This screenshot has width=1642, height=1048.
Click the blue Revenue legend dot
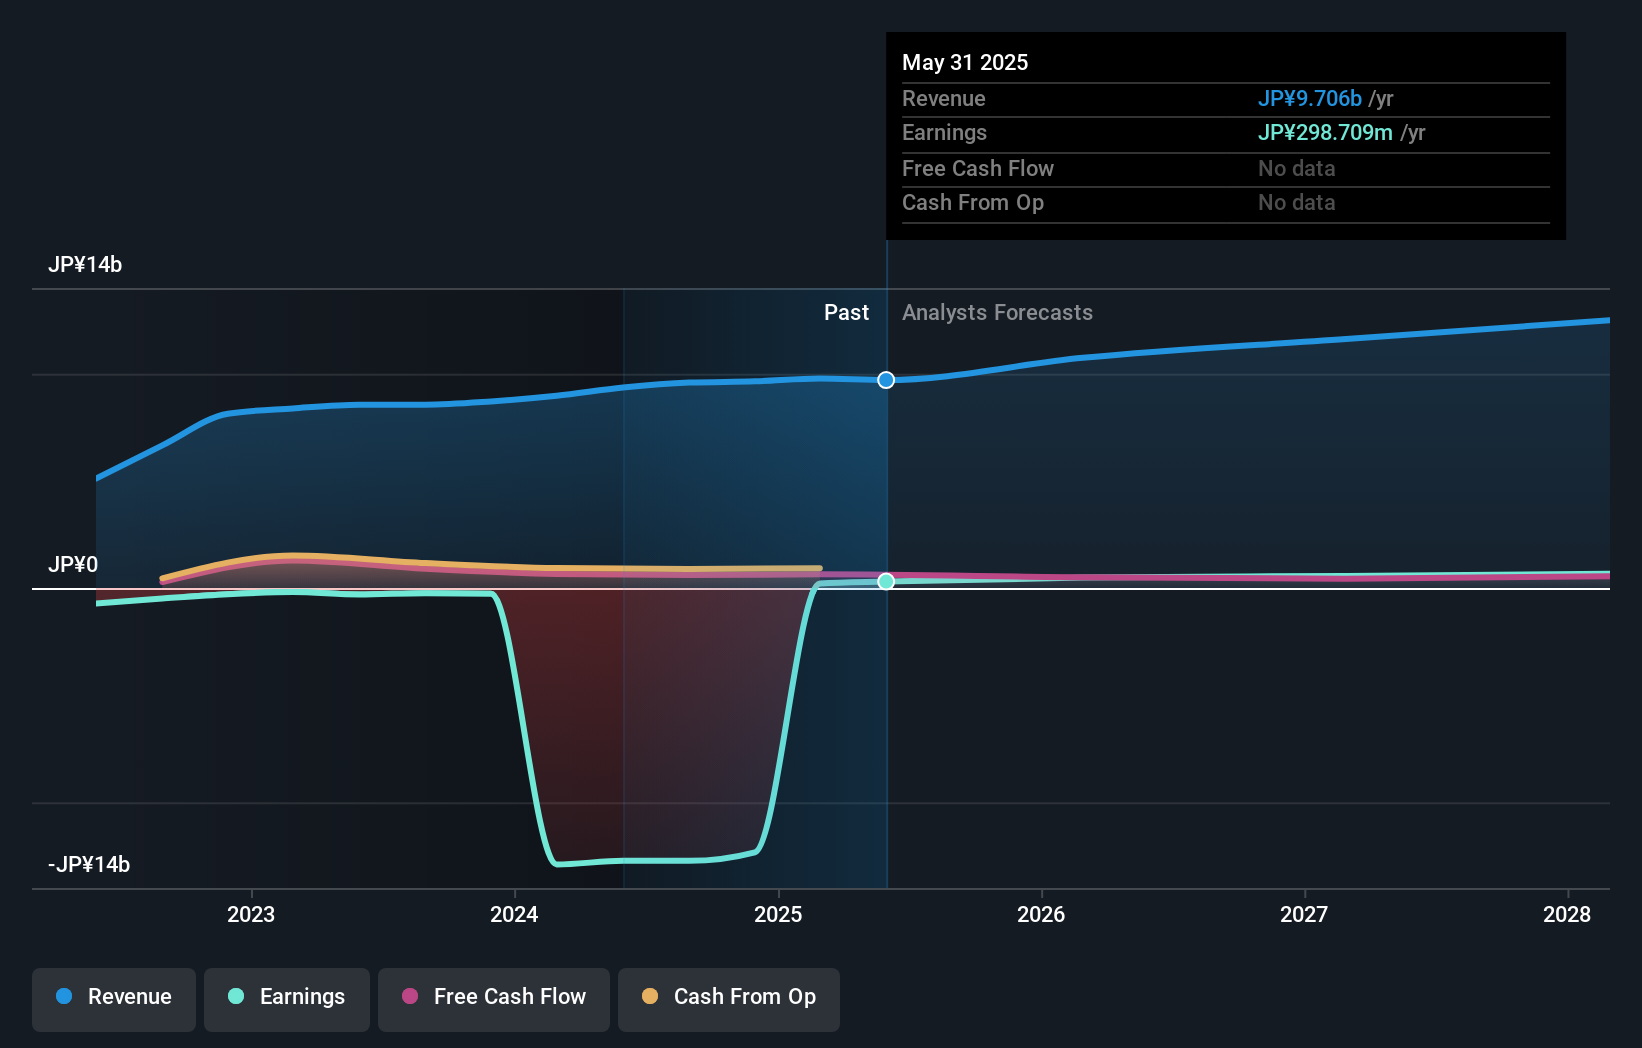(x=64, y=996)
